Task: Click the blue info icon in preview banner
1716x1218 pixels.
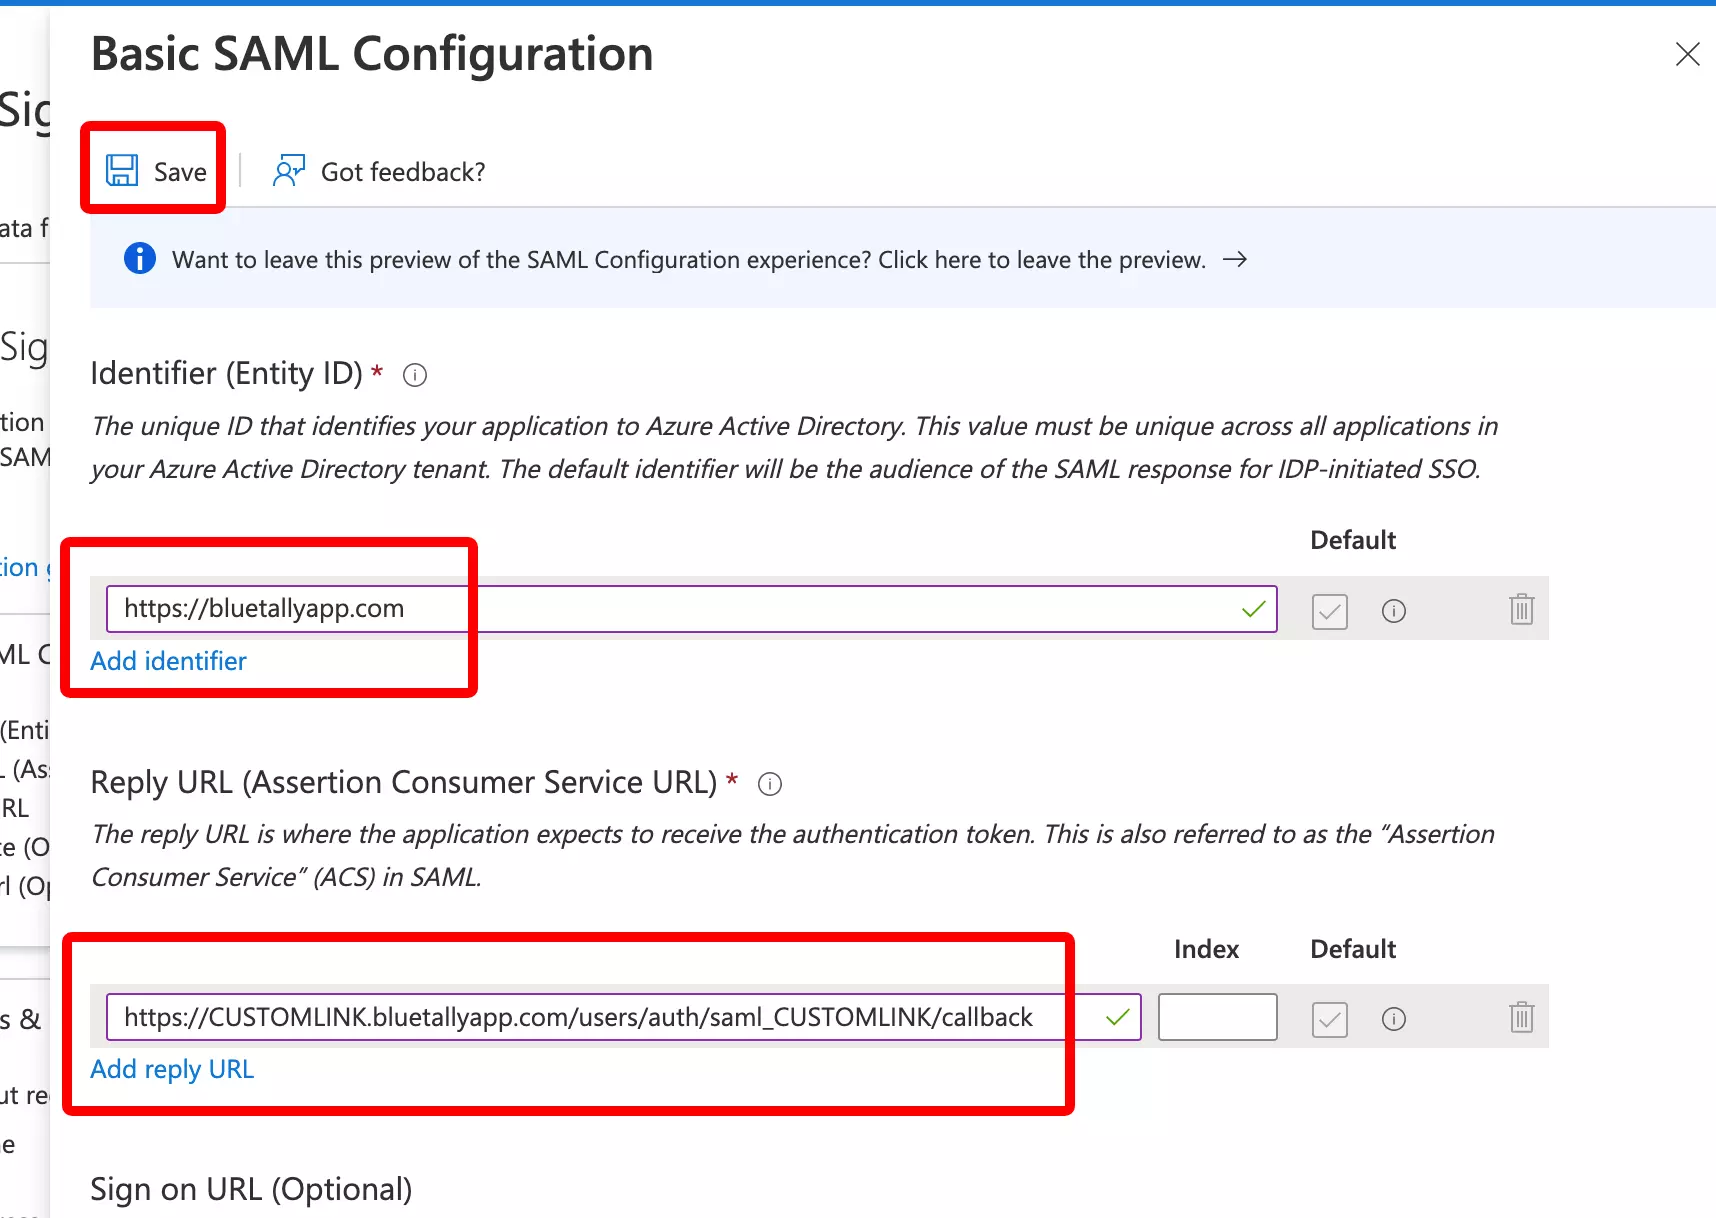Action: click(139, 259)
